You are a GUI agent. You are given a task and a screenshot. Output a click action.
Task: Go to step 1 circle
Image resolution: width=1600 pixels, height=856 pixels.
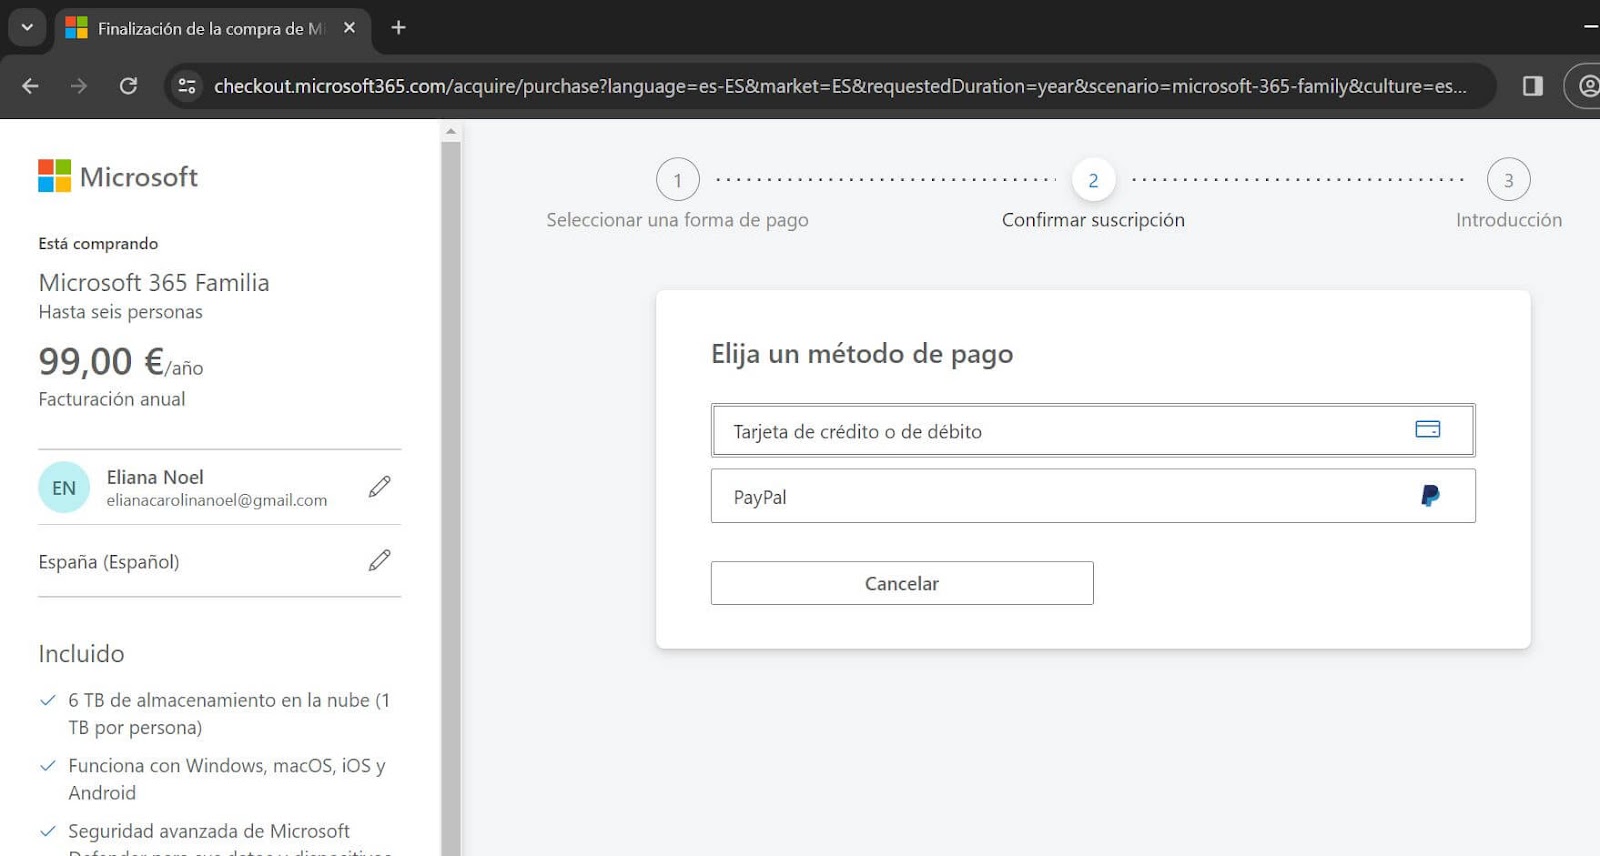(678, 180)
